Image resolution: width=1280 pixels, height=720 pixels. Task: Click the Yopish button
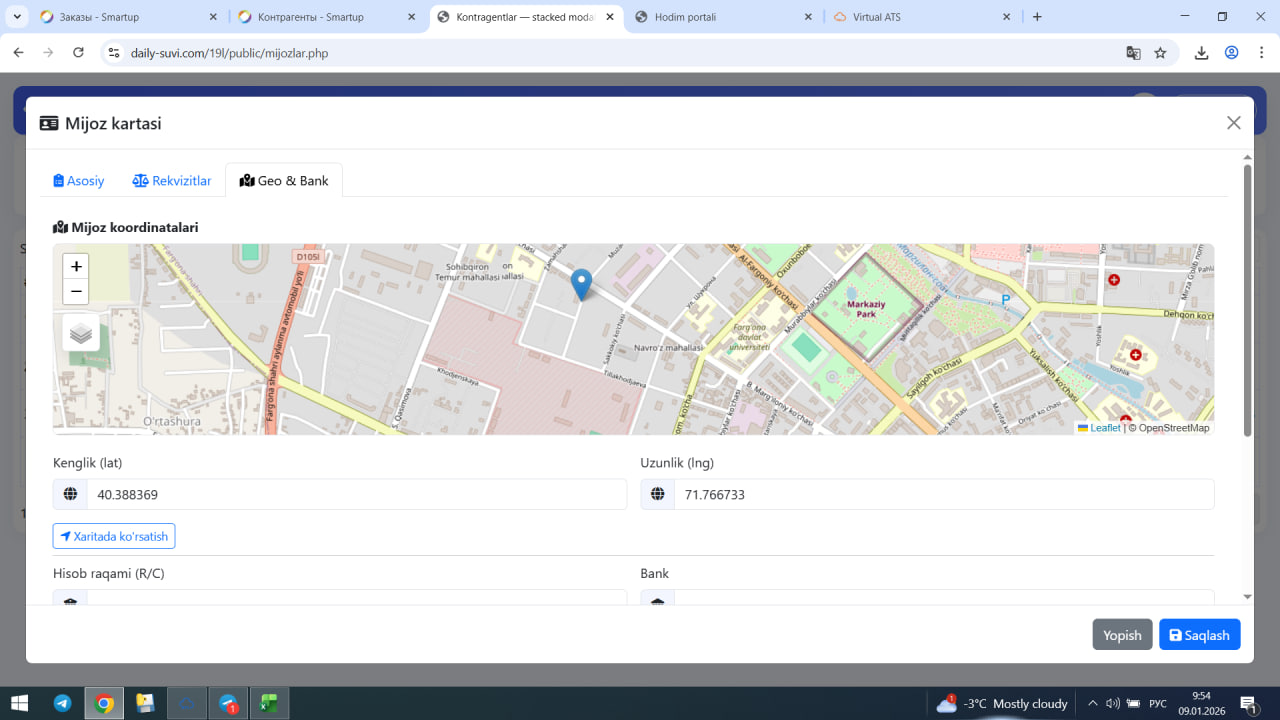(x=1122, y=635)
